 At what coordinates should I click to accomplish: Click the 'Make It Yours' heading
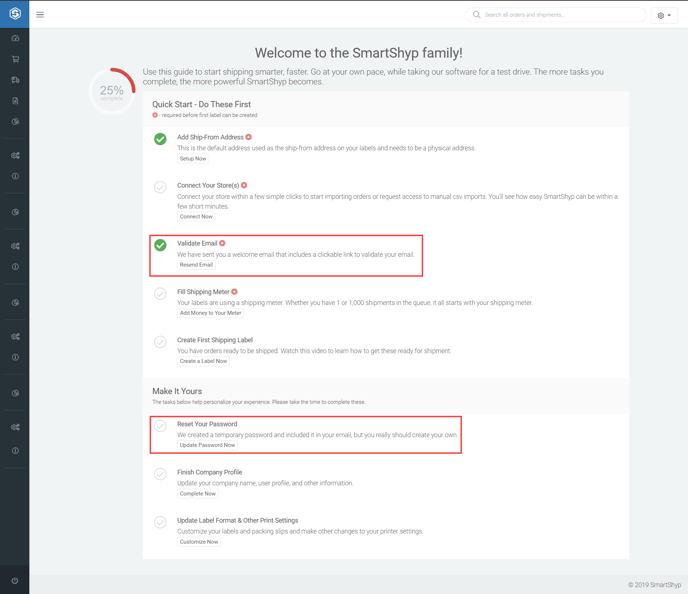pos(177,391)
